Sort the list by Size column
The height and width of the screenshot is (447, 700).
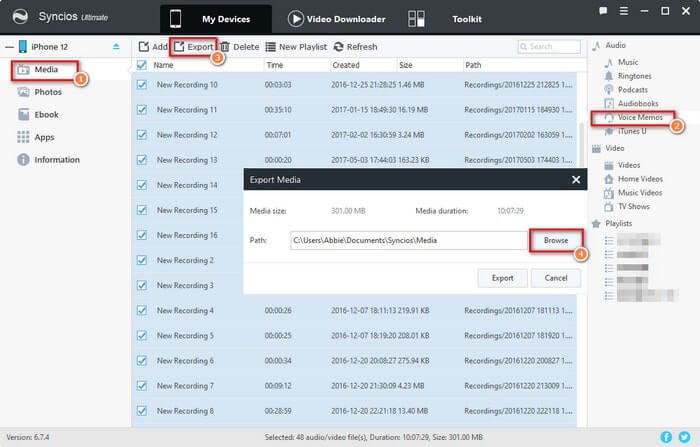coord(405,65)
